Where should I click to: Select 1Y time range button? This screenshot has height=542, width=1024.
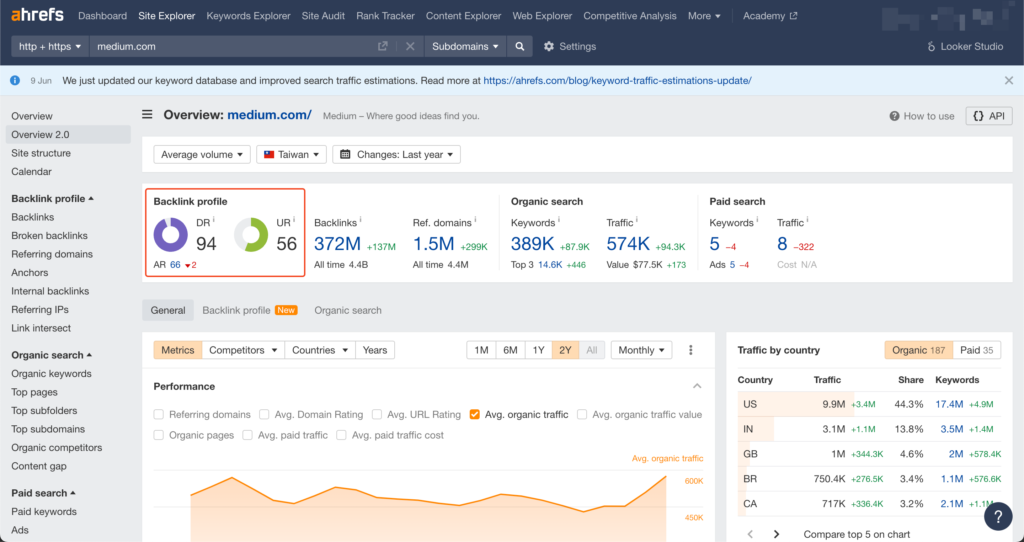click(538, 350)
